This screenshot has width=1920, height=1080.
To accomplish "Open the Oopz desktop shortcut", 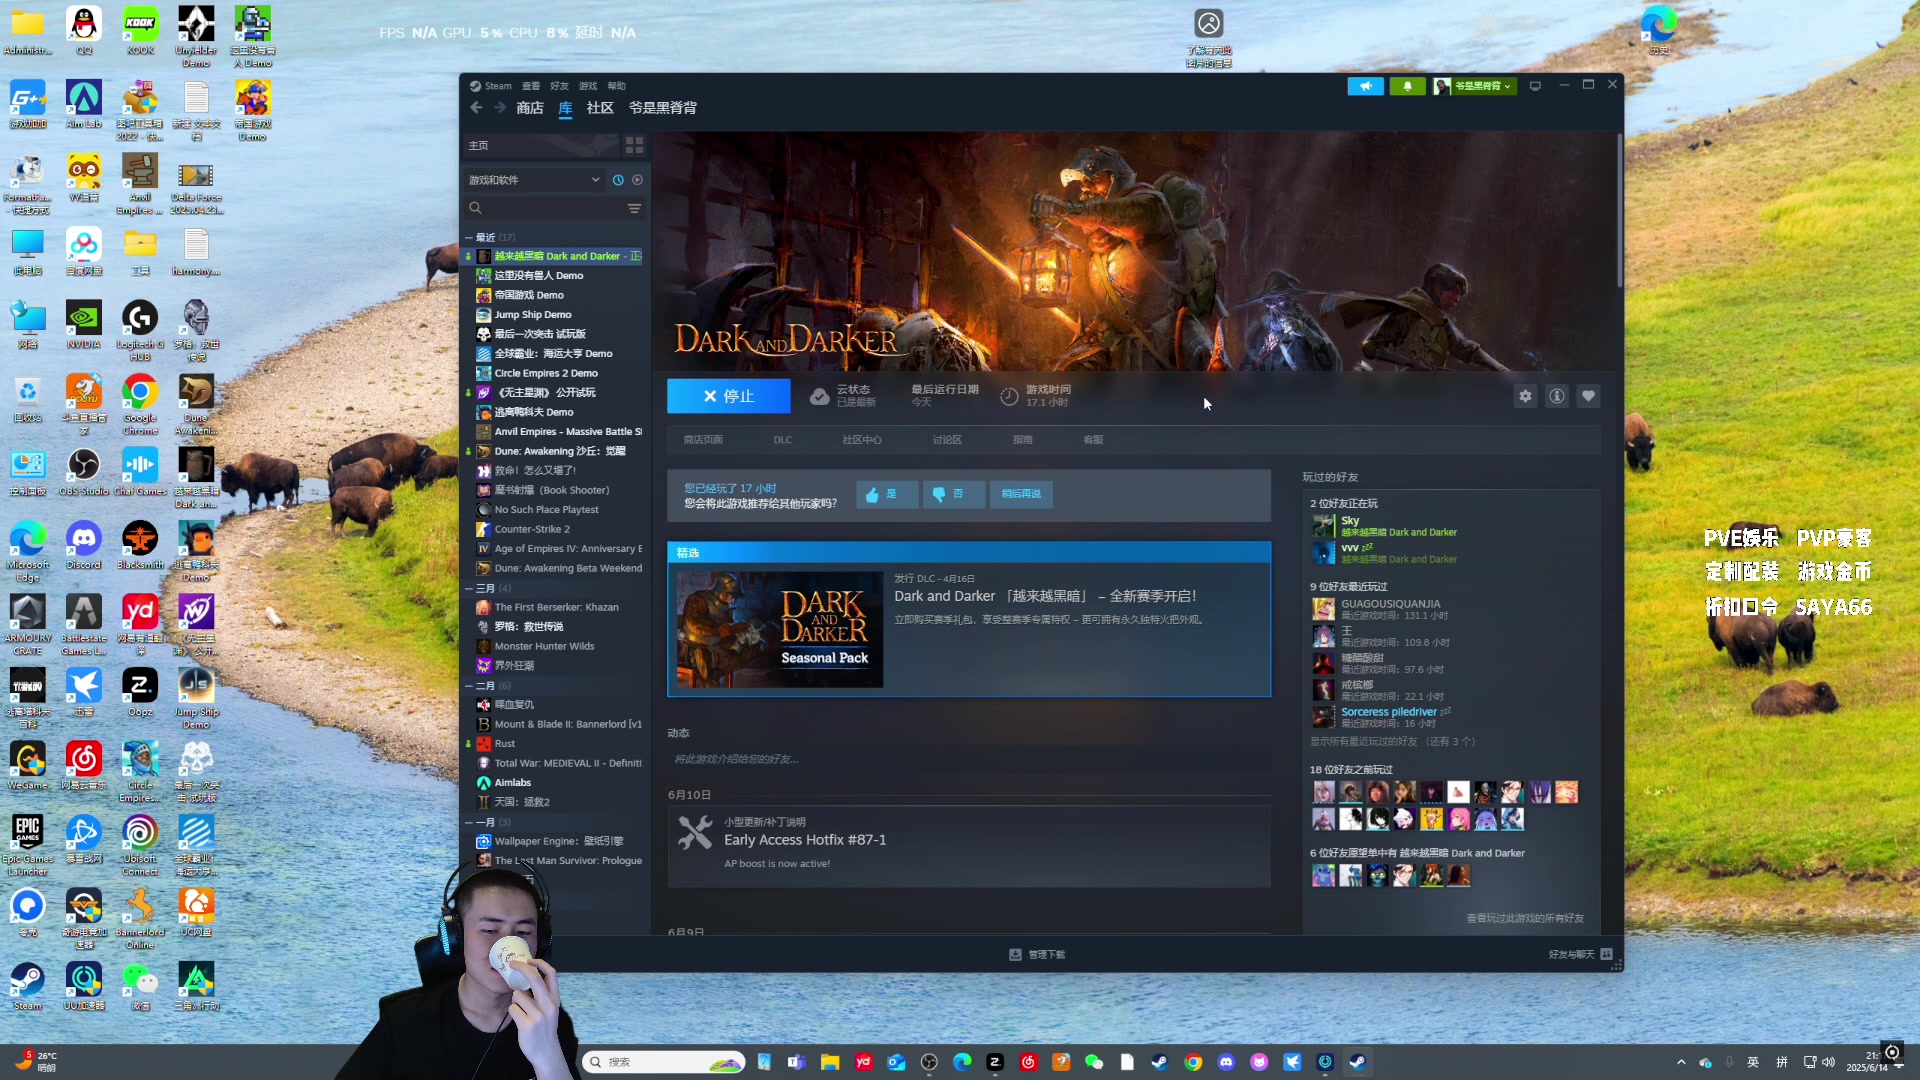I will pyautogui.click(x=140, y=692).
